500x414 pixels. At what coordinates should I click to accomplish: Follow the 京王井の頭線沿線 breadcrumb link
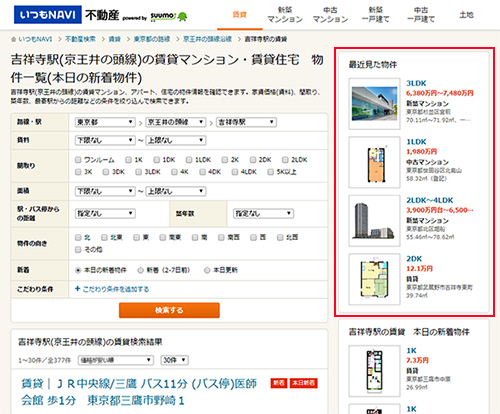click(x=207, y=39)
